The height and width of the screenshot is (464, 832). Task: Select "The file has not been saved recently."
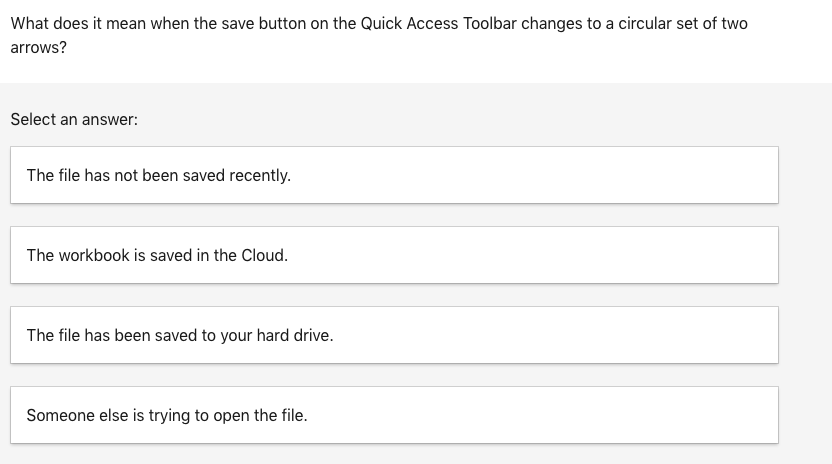[x=394, y=175]
